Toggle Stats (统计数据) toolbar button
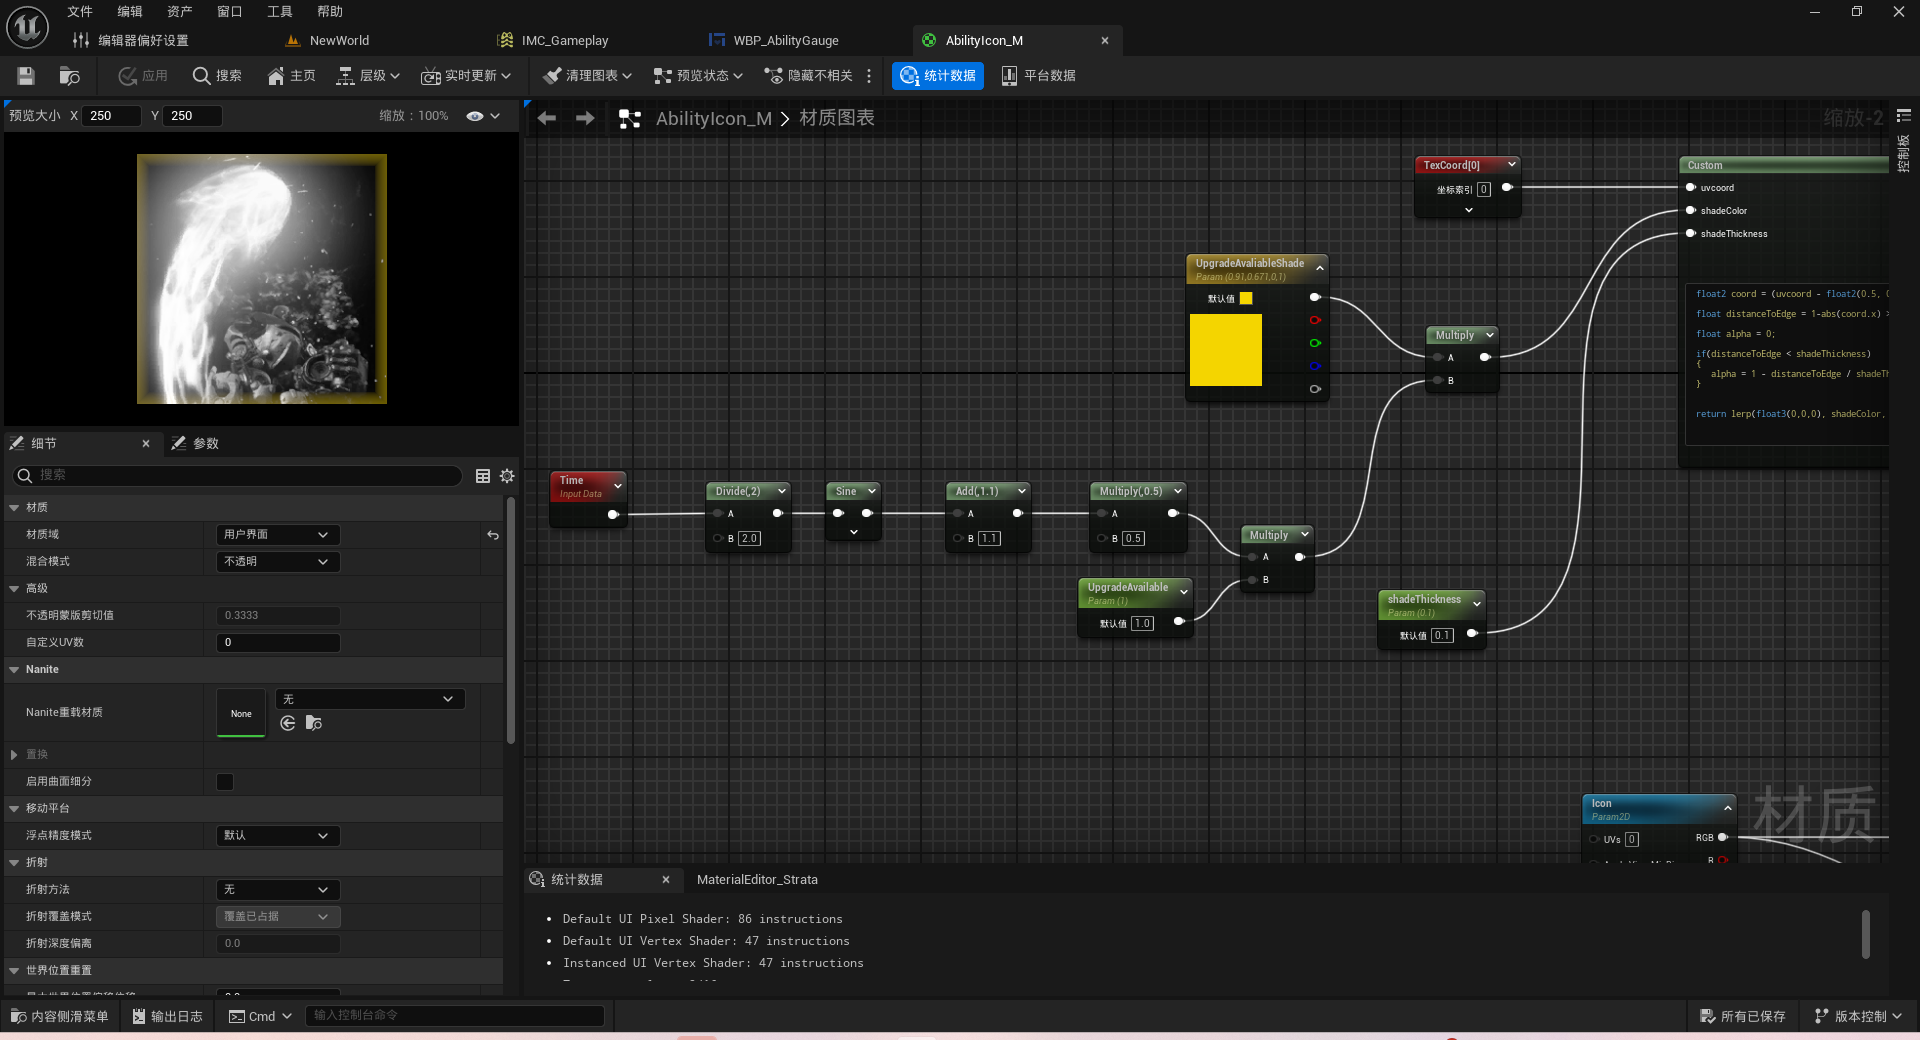 coord(938,76)
